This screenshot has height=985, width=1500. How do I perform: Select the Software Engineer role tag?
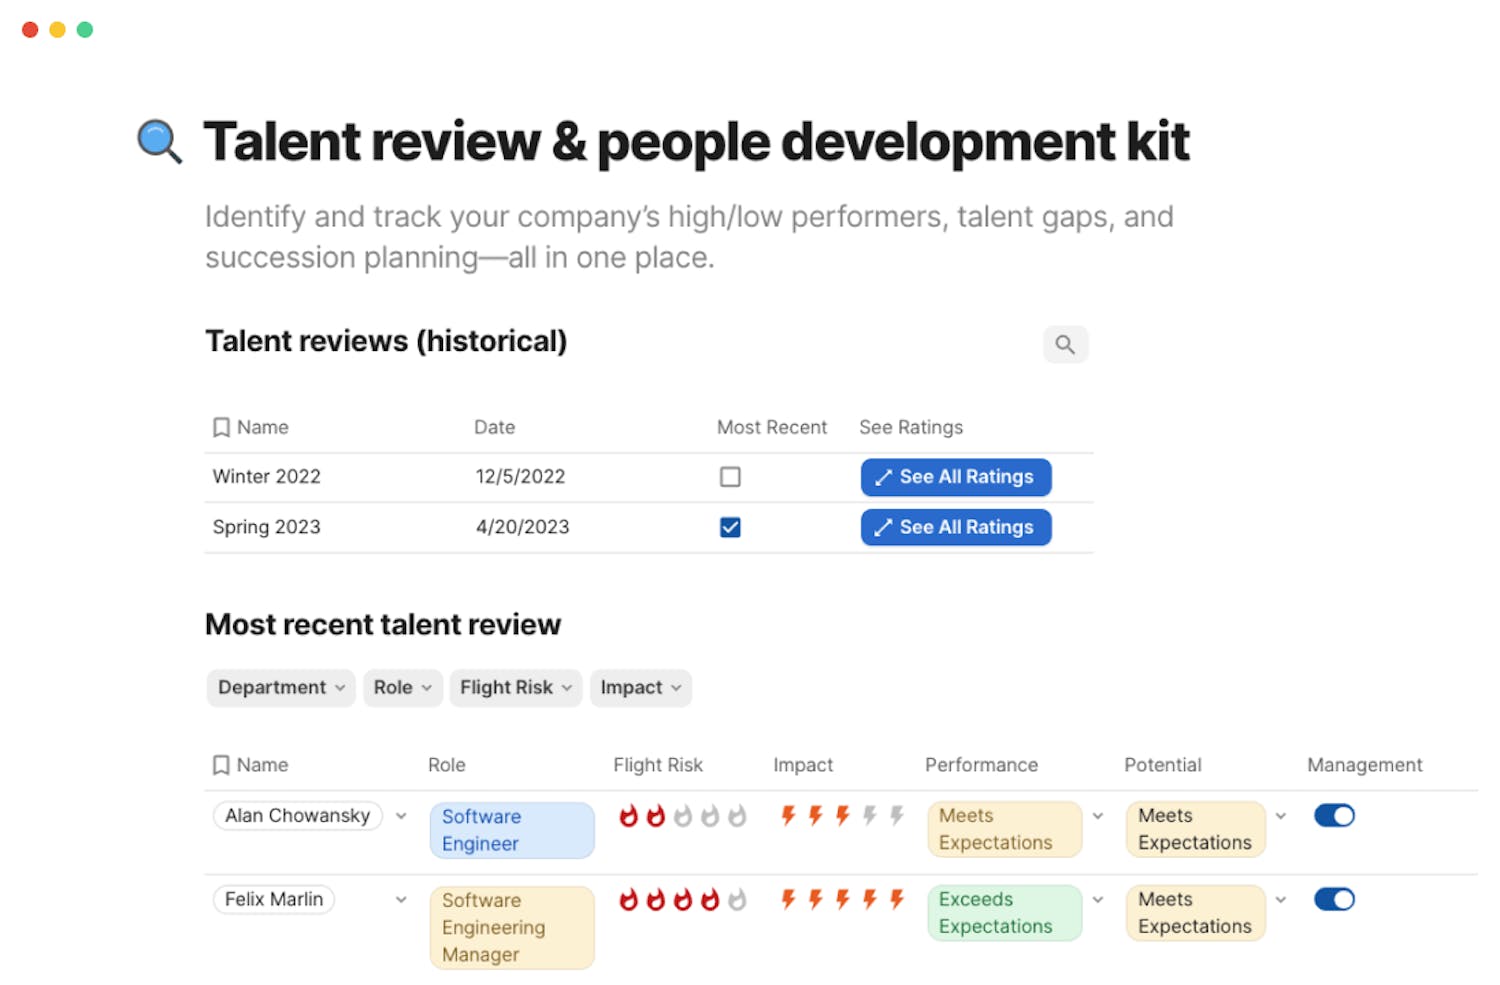coord(511,830)
